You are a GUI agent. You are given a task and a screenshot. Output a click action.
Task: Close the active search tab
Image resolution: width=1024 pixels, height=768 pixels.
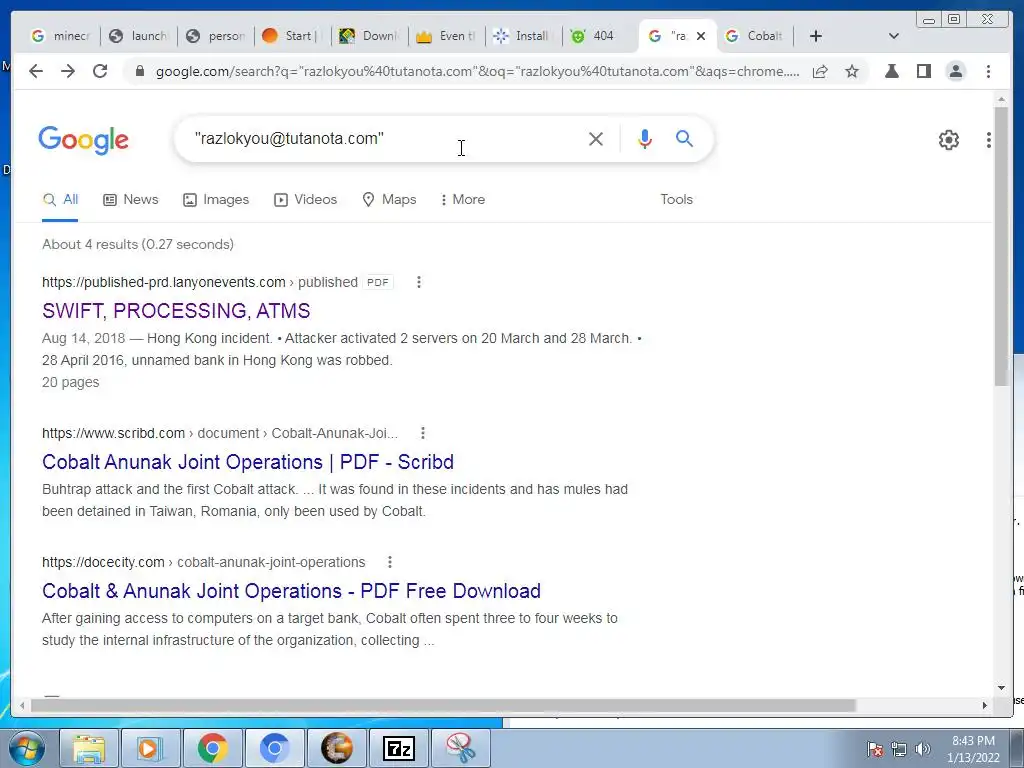[x=701, y=36]
